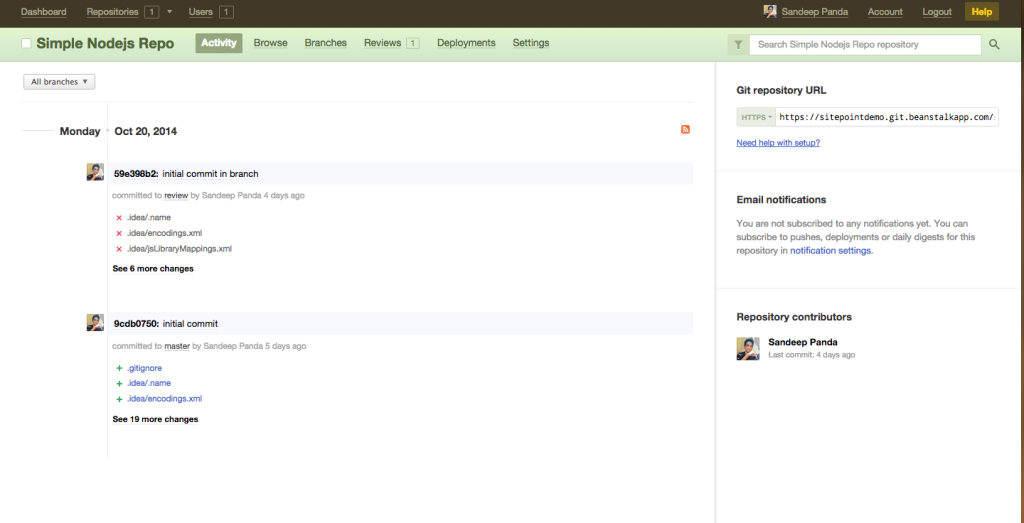Screen dimensions: 1024x523
Task: Click avatar beside commit 9cdb0750
Action: tap(95, 322)
